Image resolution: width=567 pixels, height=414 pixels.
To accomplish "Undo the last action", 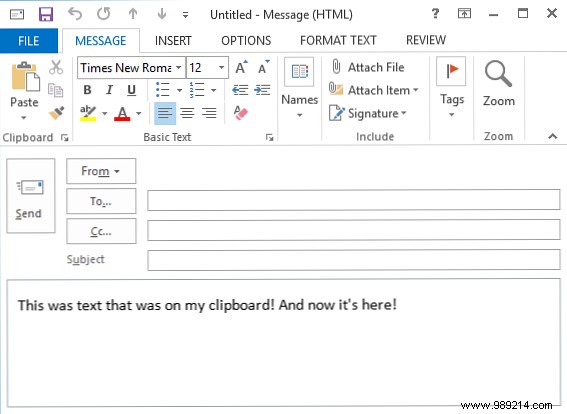I will click(x=75, y=14).
